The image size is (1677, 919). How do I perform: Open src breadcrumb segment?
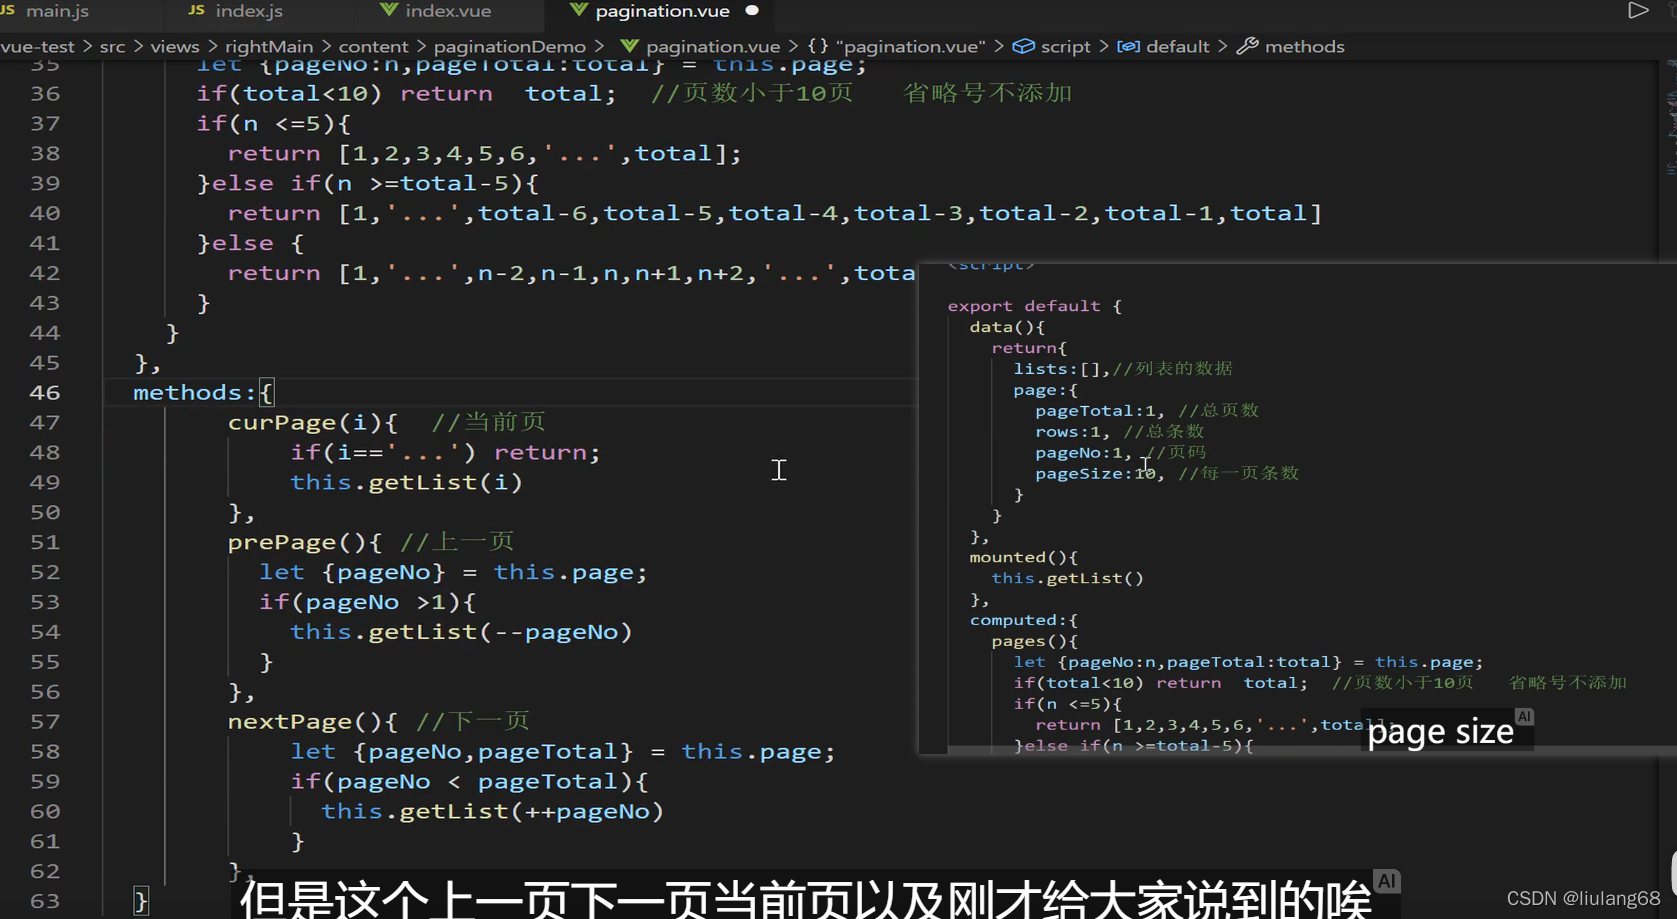(x=112, y=46)
